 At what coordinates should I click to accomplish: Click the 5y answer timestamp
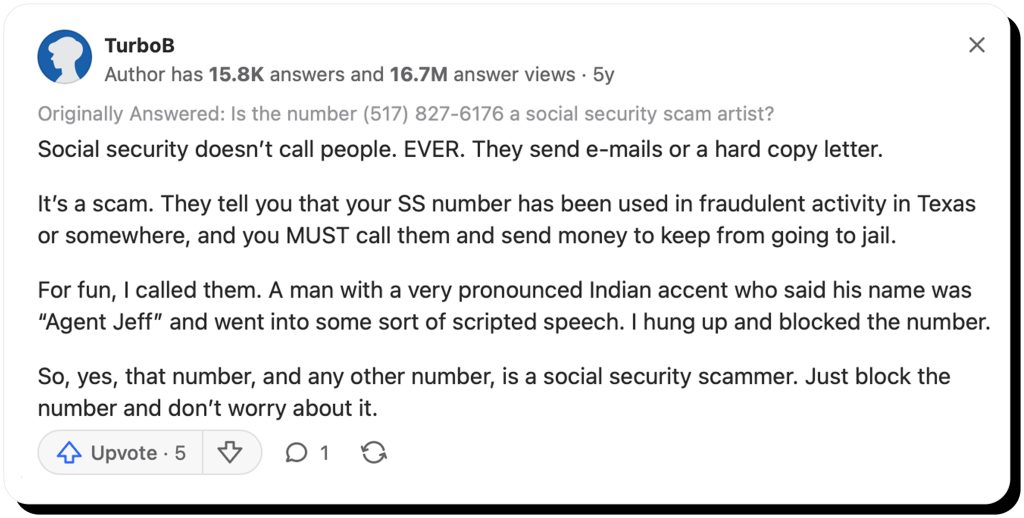pos(603,74)
